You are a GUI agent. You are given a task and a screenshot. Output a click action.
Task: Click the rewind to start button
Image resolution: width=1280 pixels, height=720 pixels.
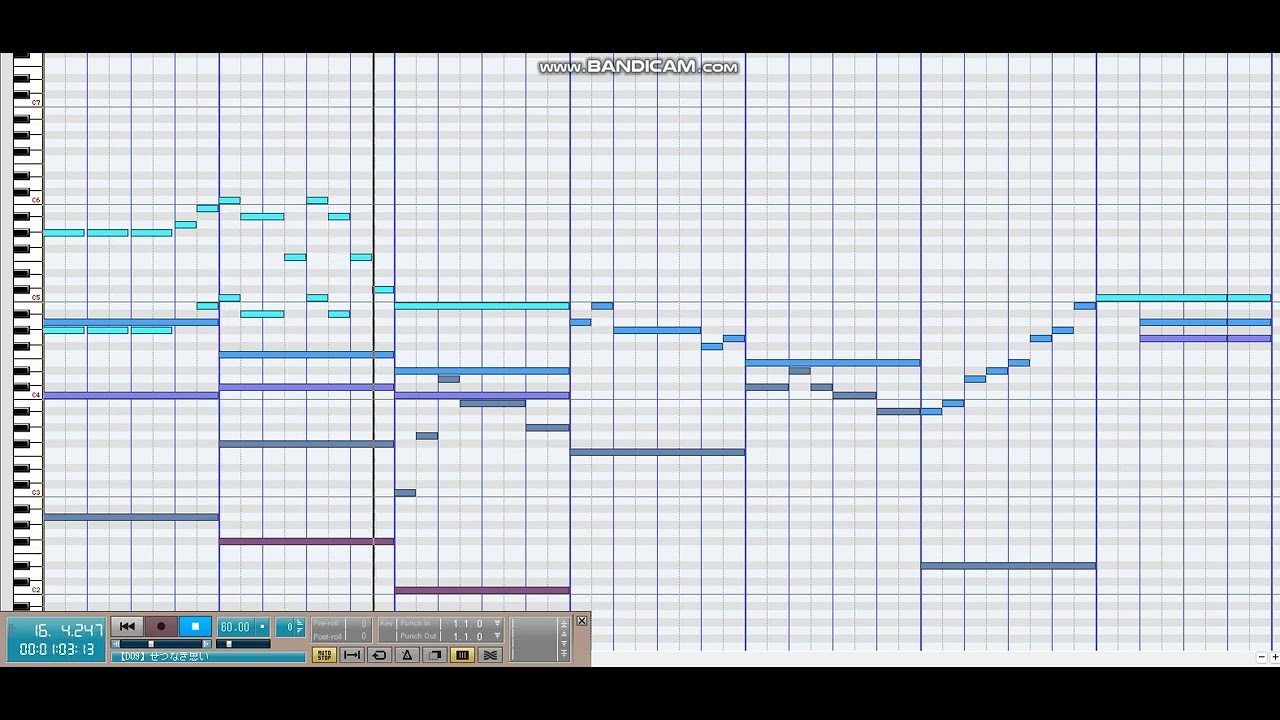click(x=127, y=627)
